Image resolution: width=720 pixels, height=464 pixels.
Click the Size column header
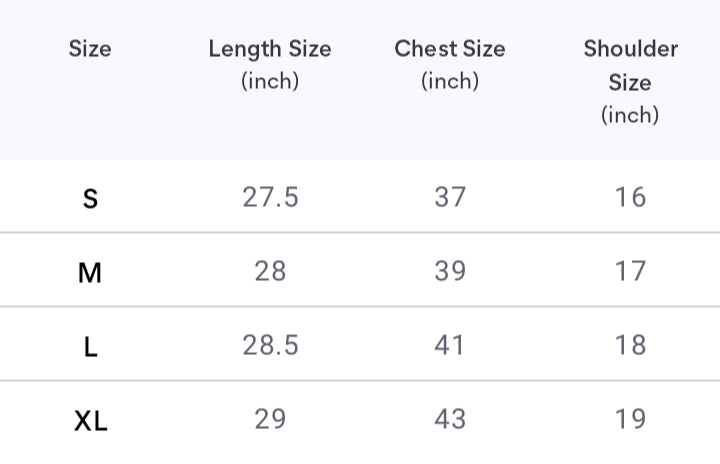(90, 49)
